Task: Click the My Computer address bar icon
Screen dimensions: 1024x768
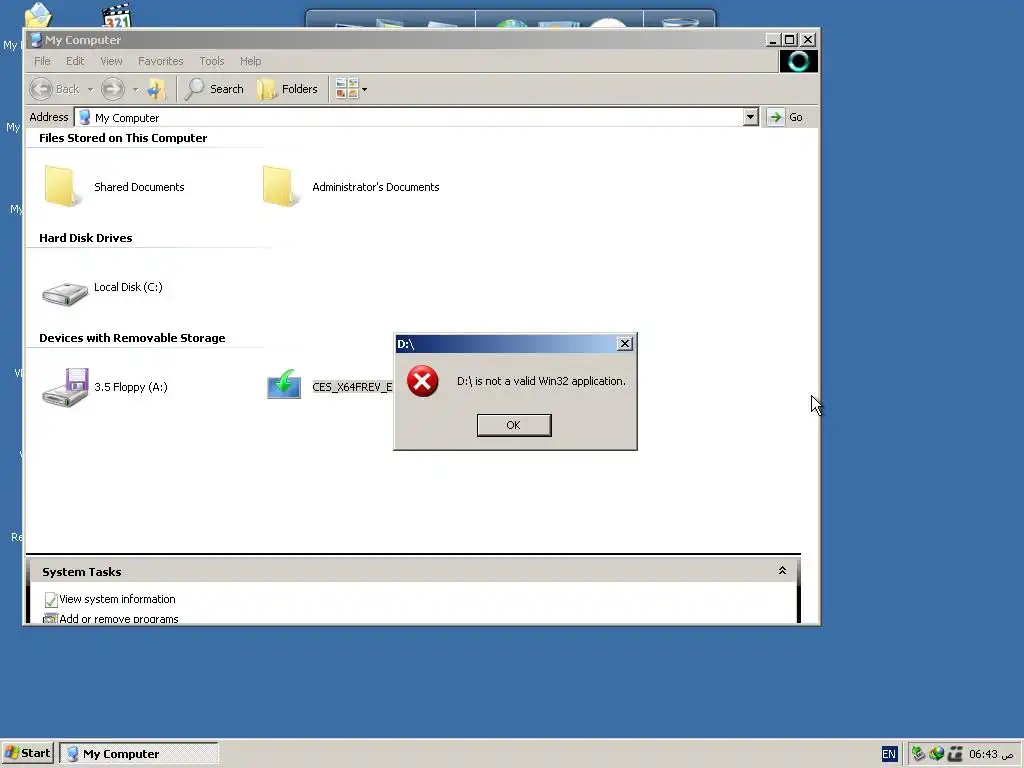Action: pos(84,118)
